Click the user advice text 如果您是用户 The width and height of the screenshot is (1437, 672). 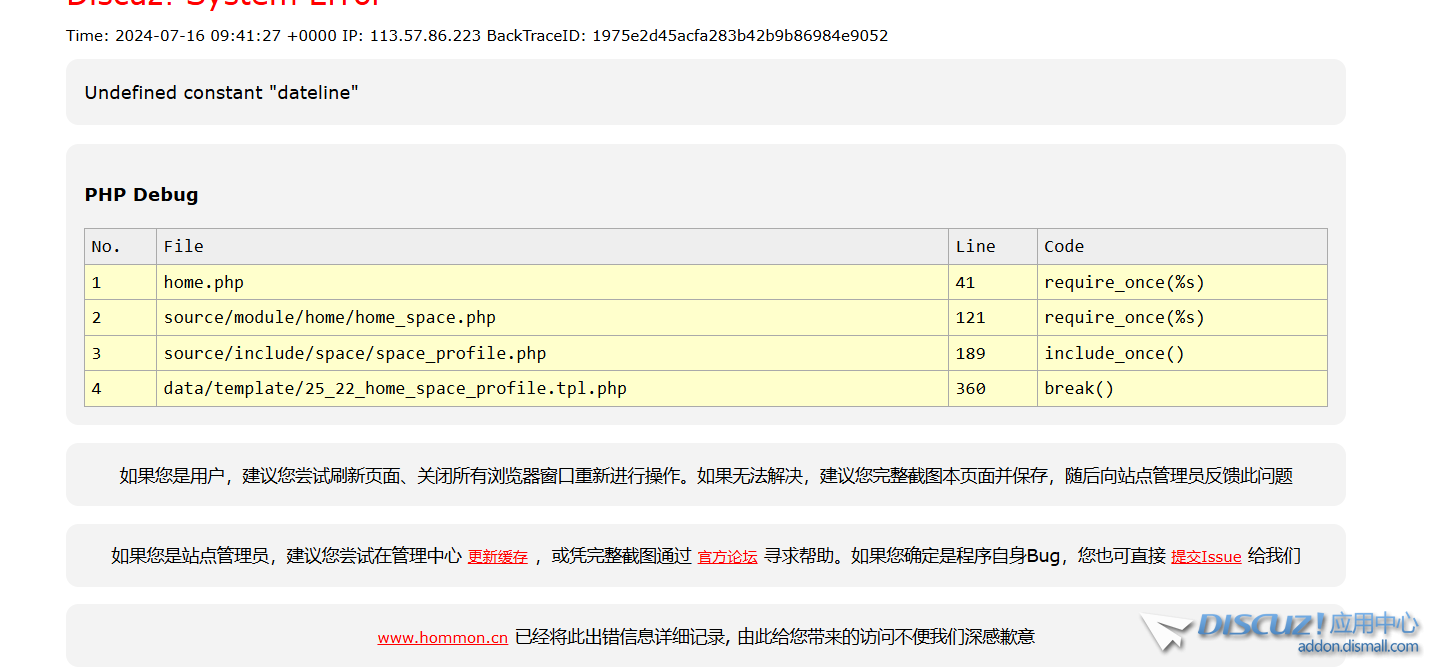coord(706,476)
